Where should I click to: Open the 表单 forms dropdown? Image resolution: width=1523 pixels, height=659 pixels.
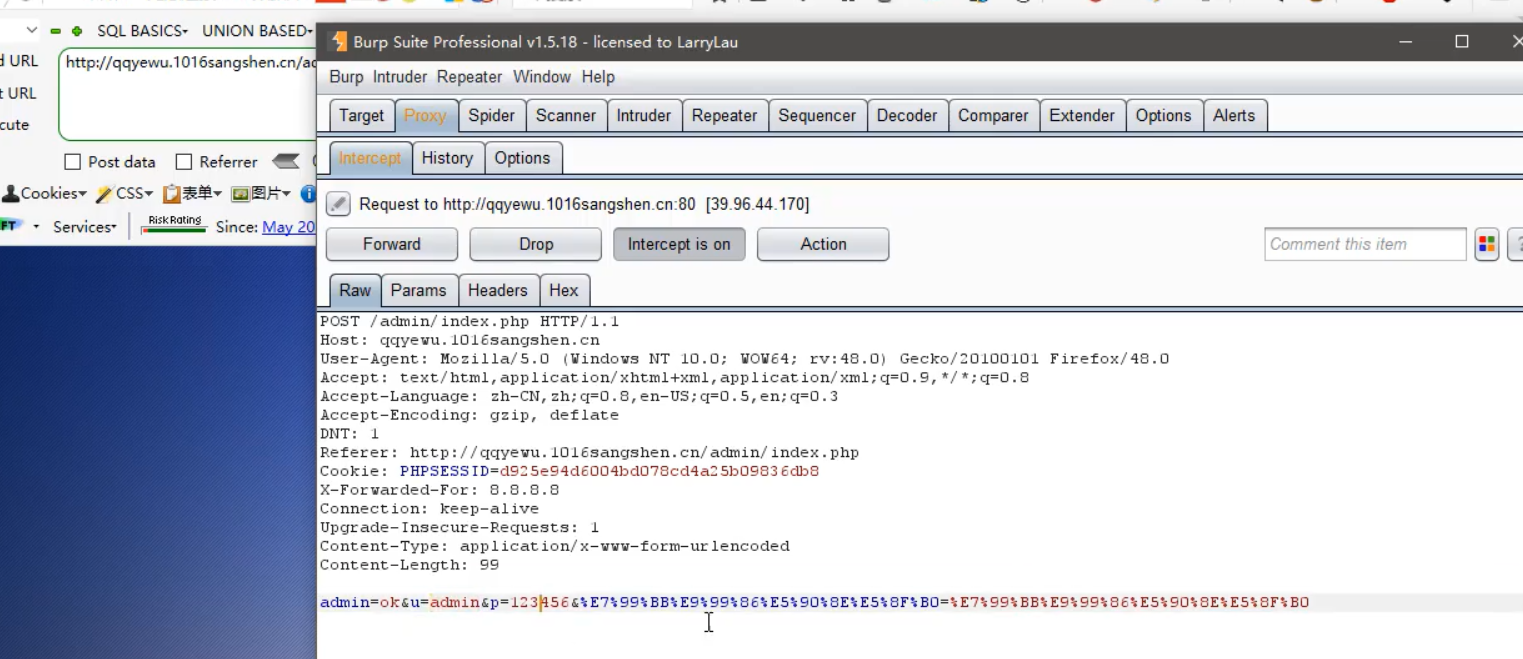(193, 193)
